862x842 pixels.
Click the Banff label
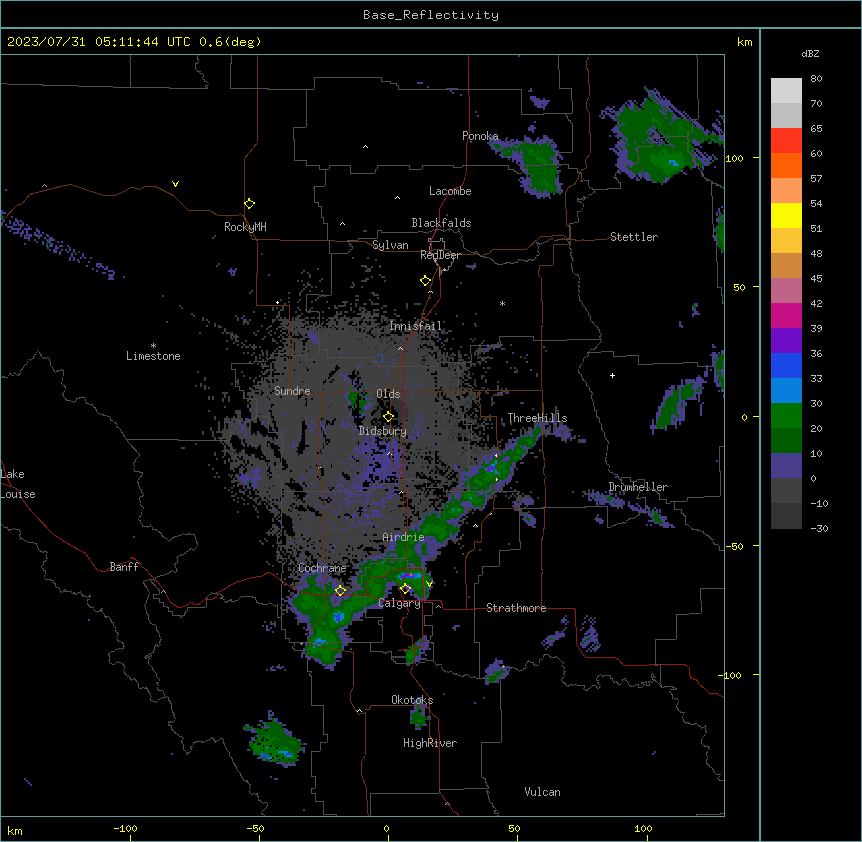coord(124,567)
